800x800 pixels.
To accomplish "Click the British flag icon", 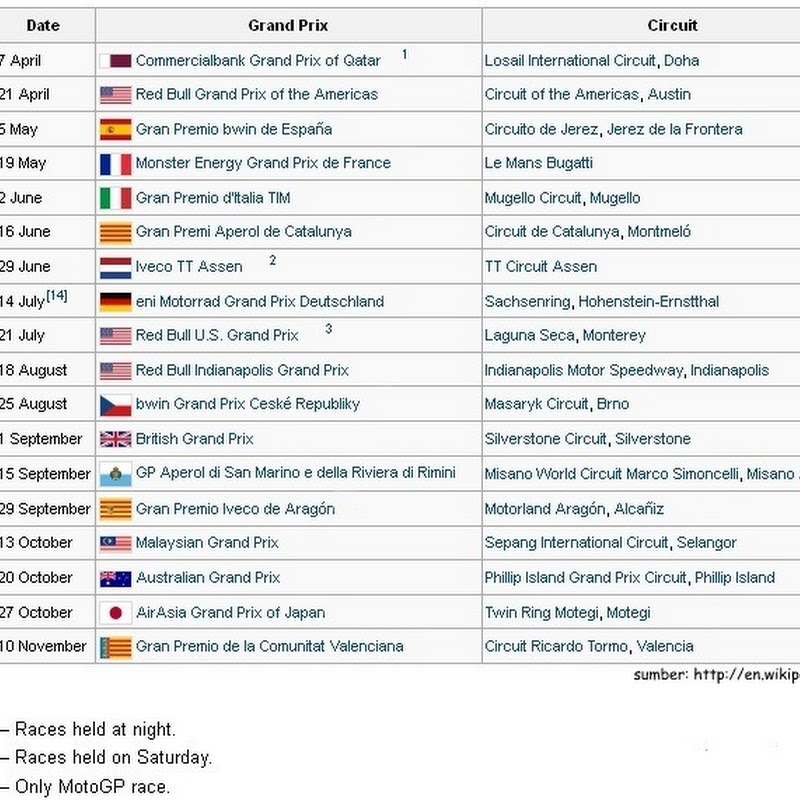I will (115, 439).
